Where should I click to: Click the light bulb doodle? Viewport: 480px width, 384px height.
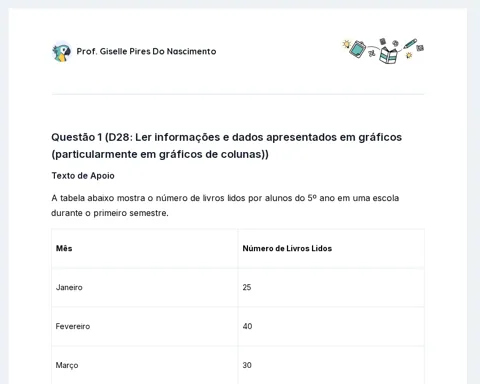click(347, 44)
